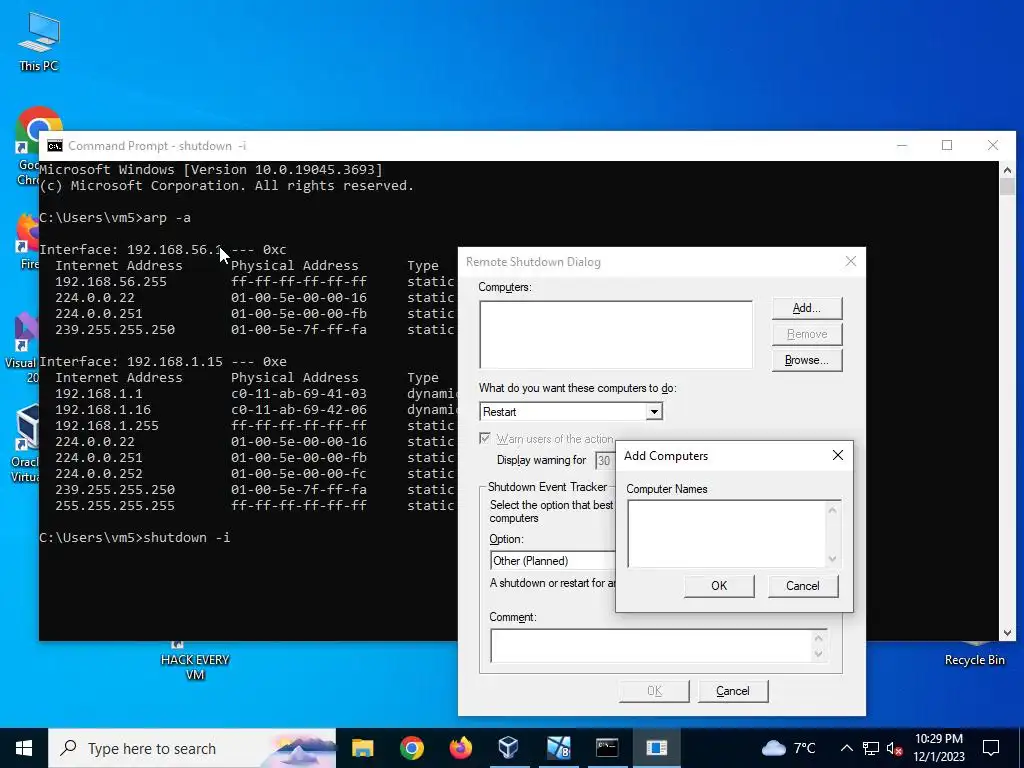Click into the Computer Names text box
Screen dimensions: 1024x768
click(x=726, y=534)
